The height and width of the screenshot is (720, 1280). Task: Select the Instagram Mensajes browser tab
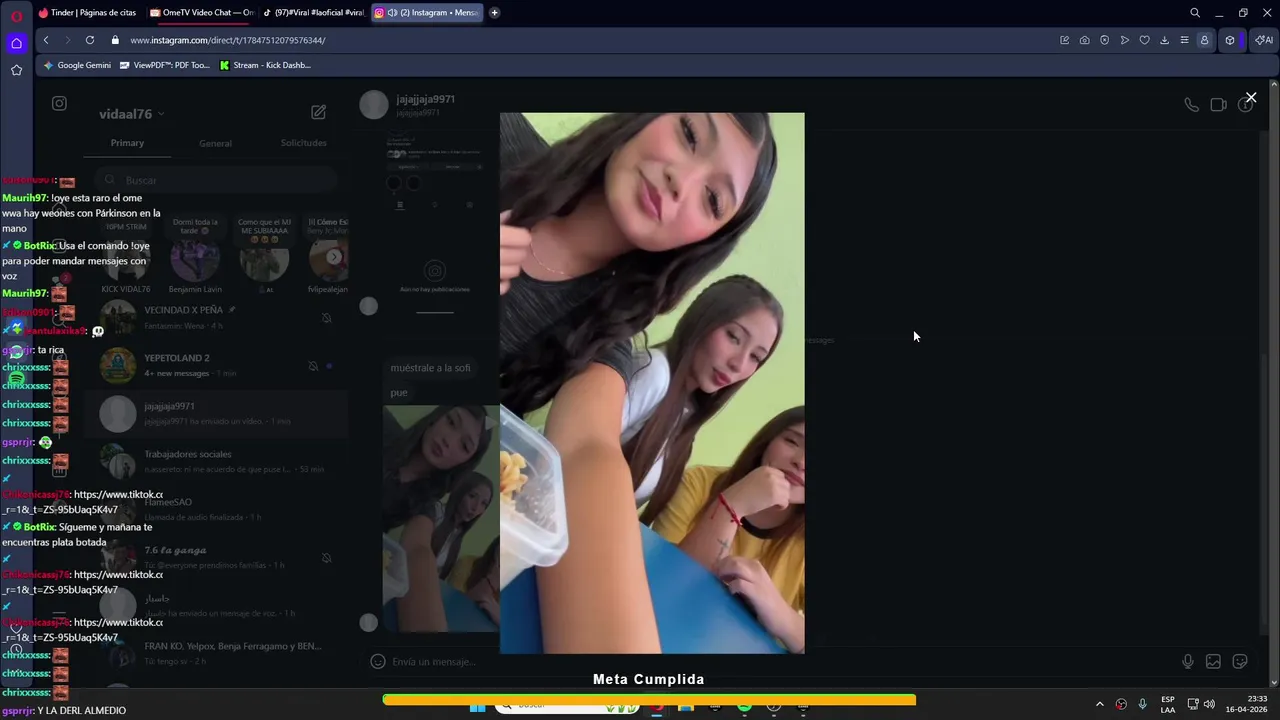(x=426, y=13)
